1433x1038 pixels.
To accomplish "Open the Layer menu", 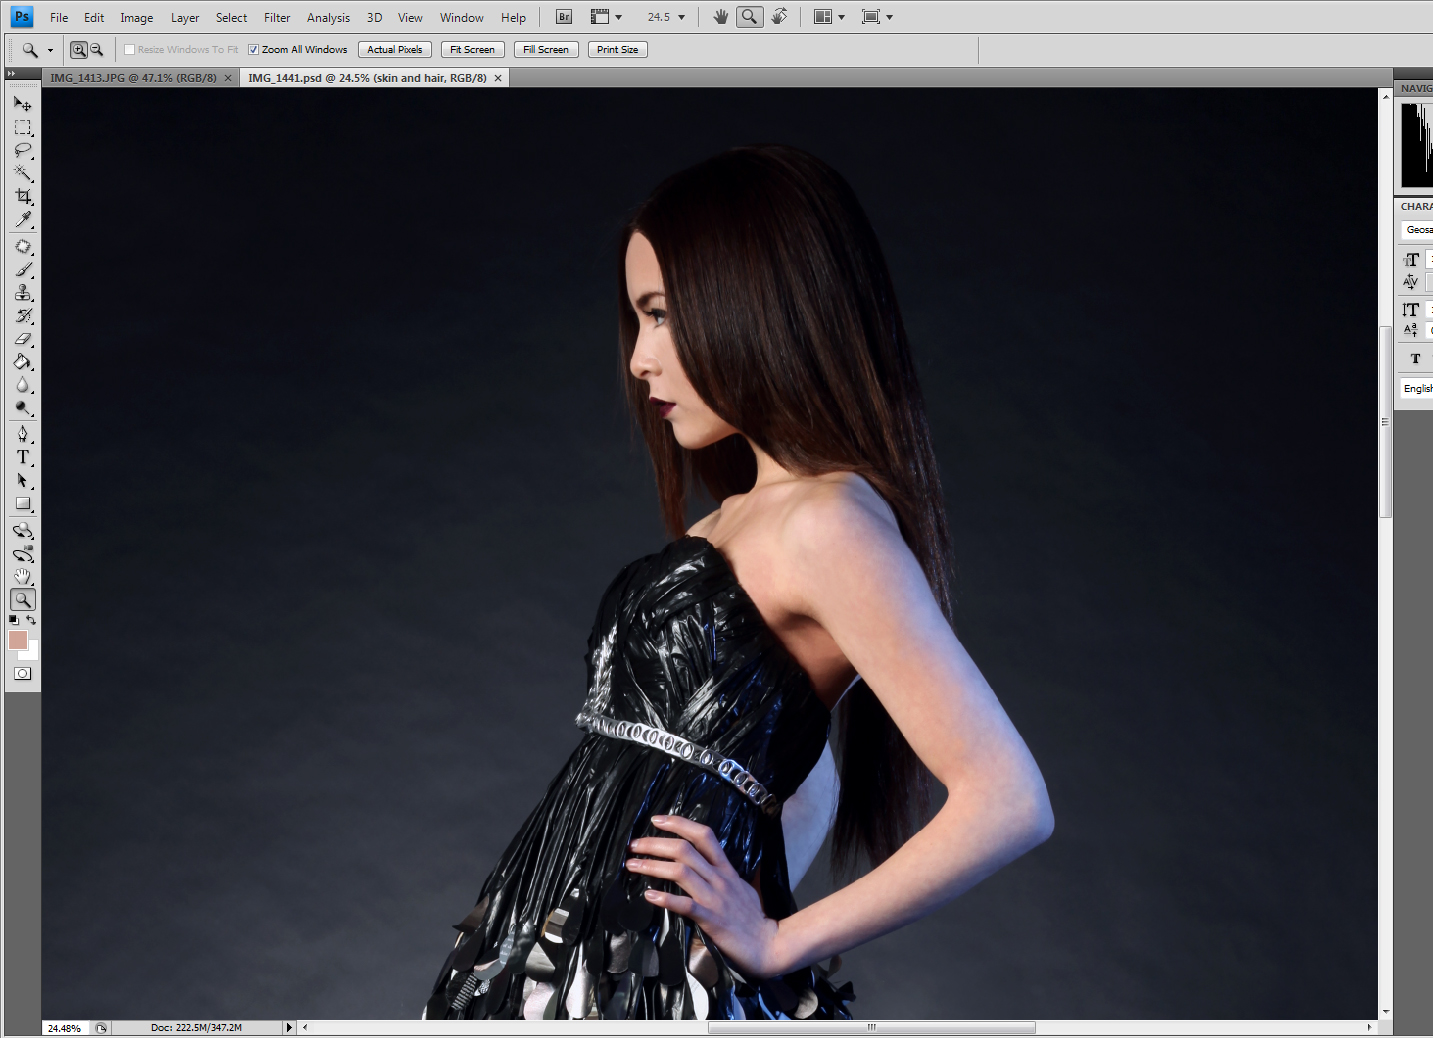I will tap(185, 17).
